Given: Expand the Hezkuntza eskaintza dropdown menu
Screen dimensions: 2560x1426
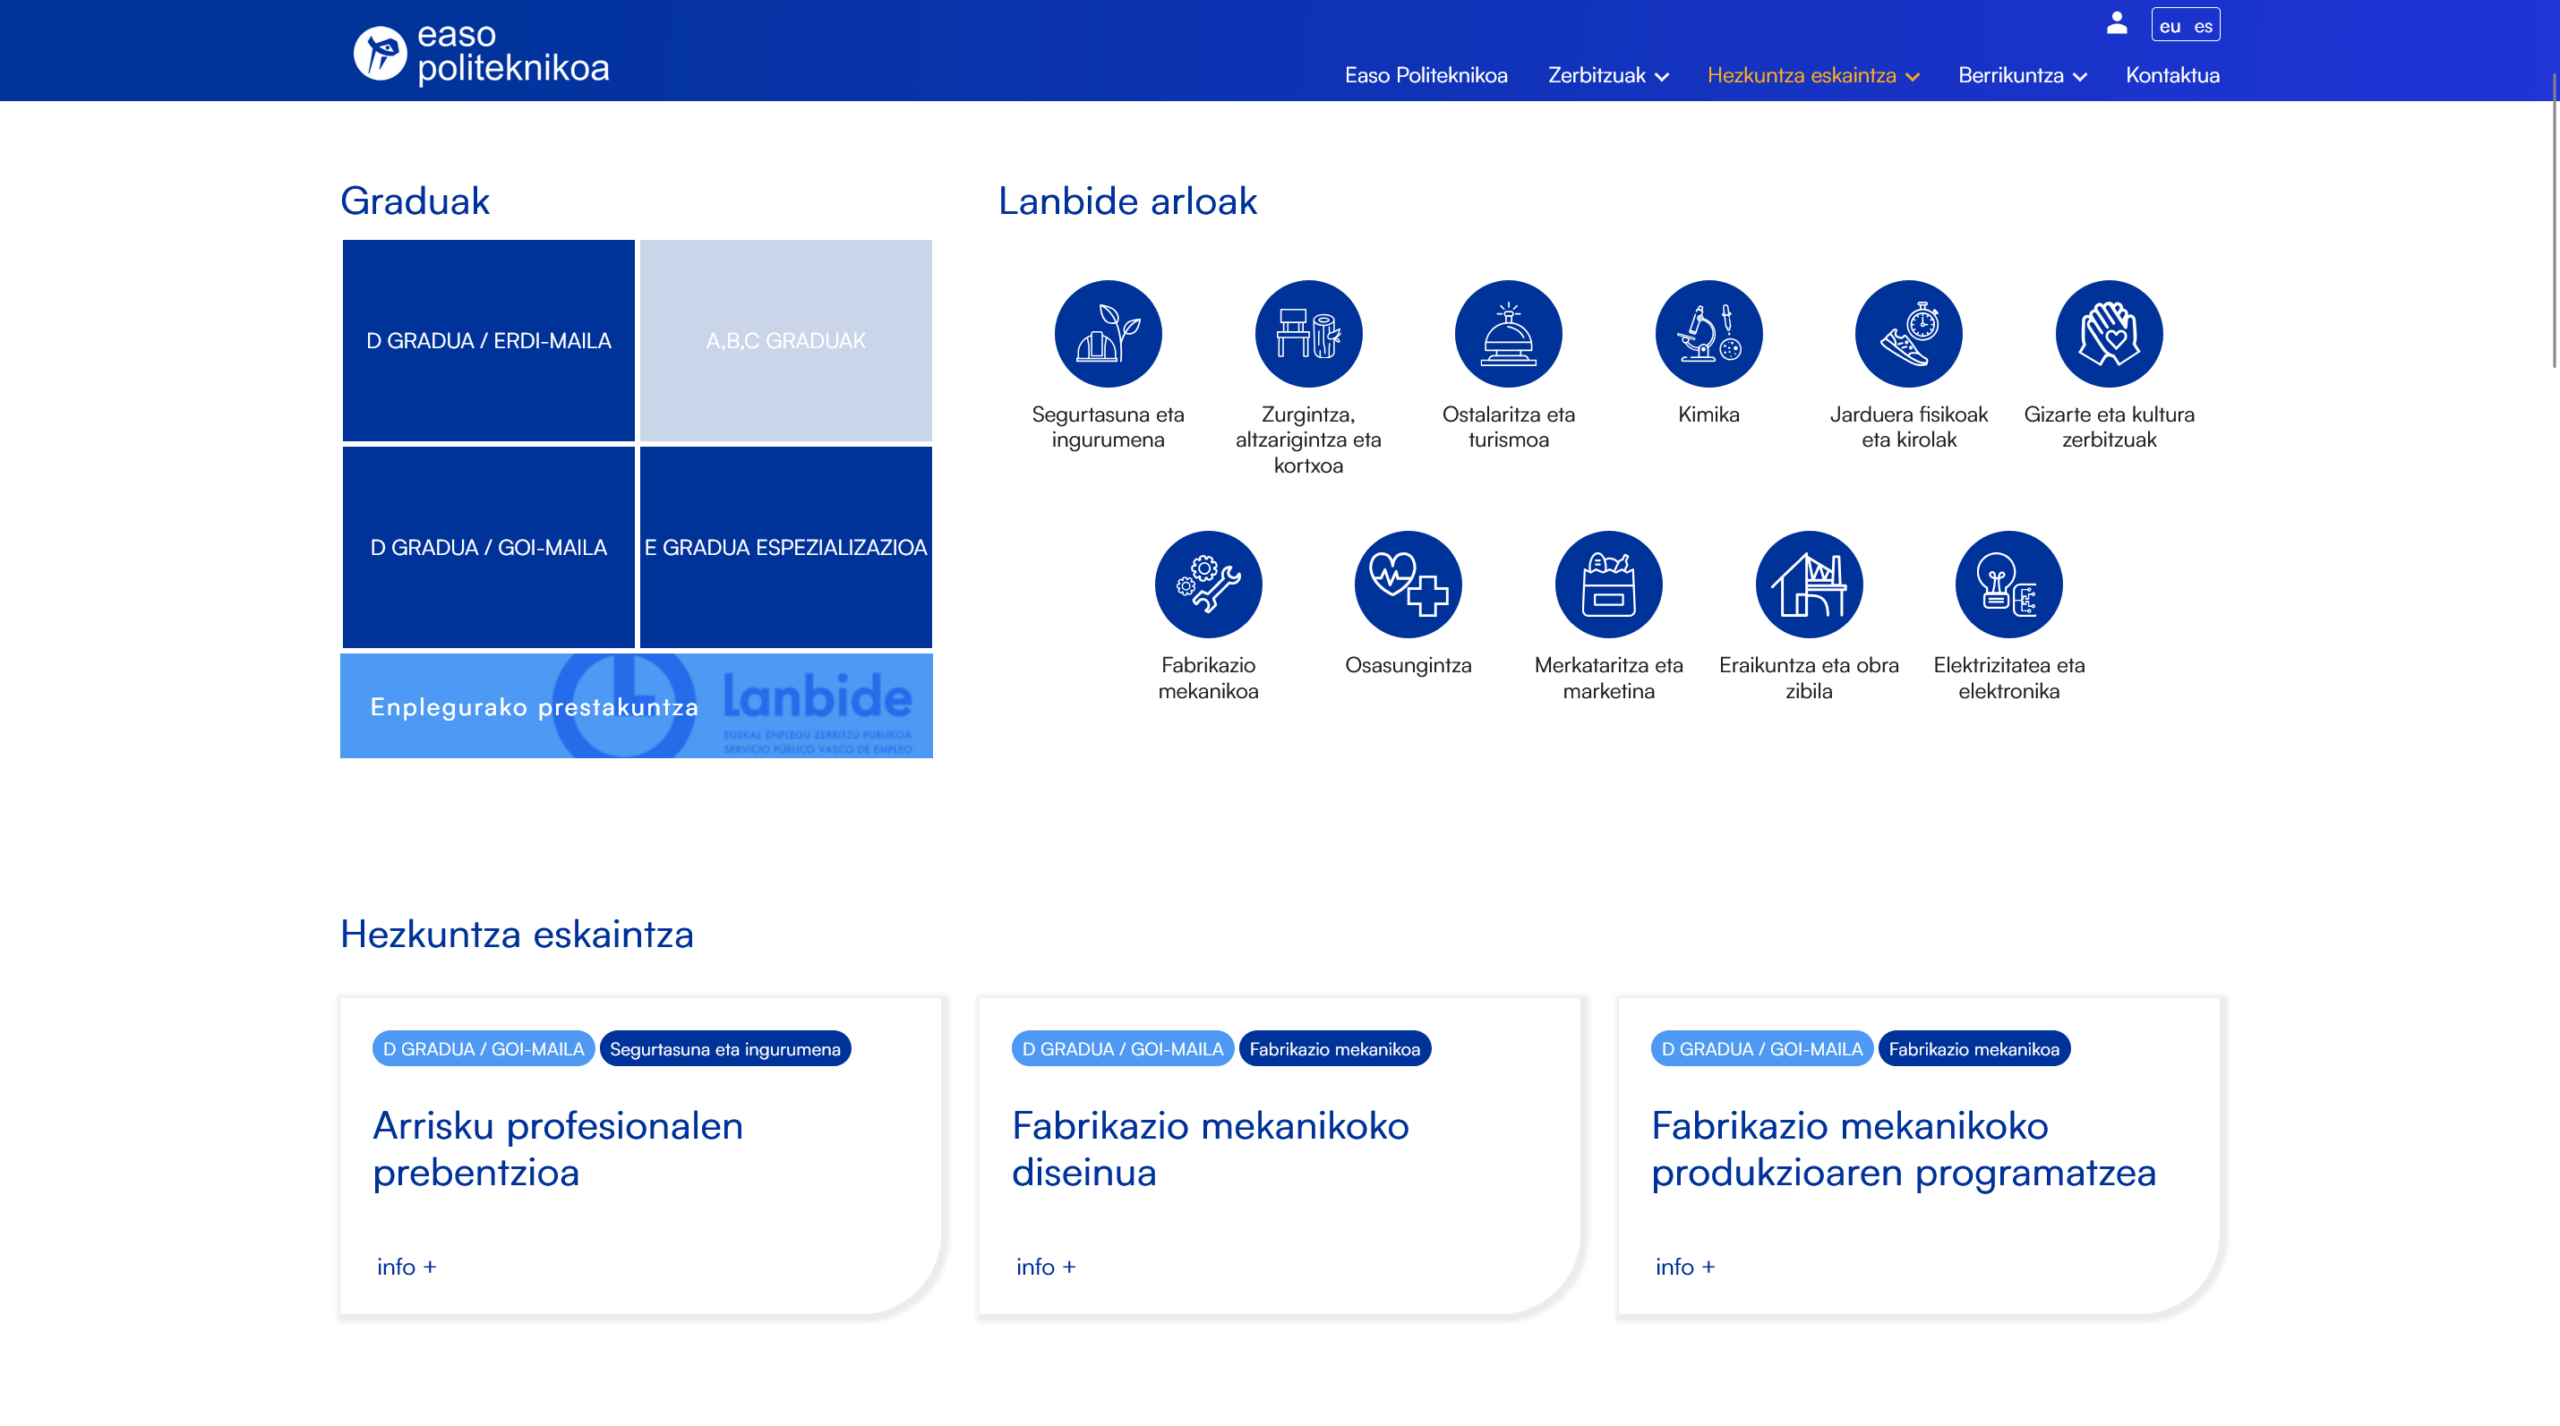Looking at the screenshot, I should pyautogui.click(x=1812, y=75).
